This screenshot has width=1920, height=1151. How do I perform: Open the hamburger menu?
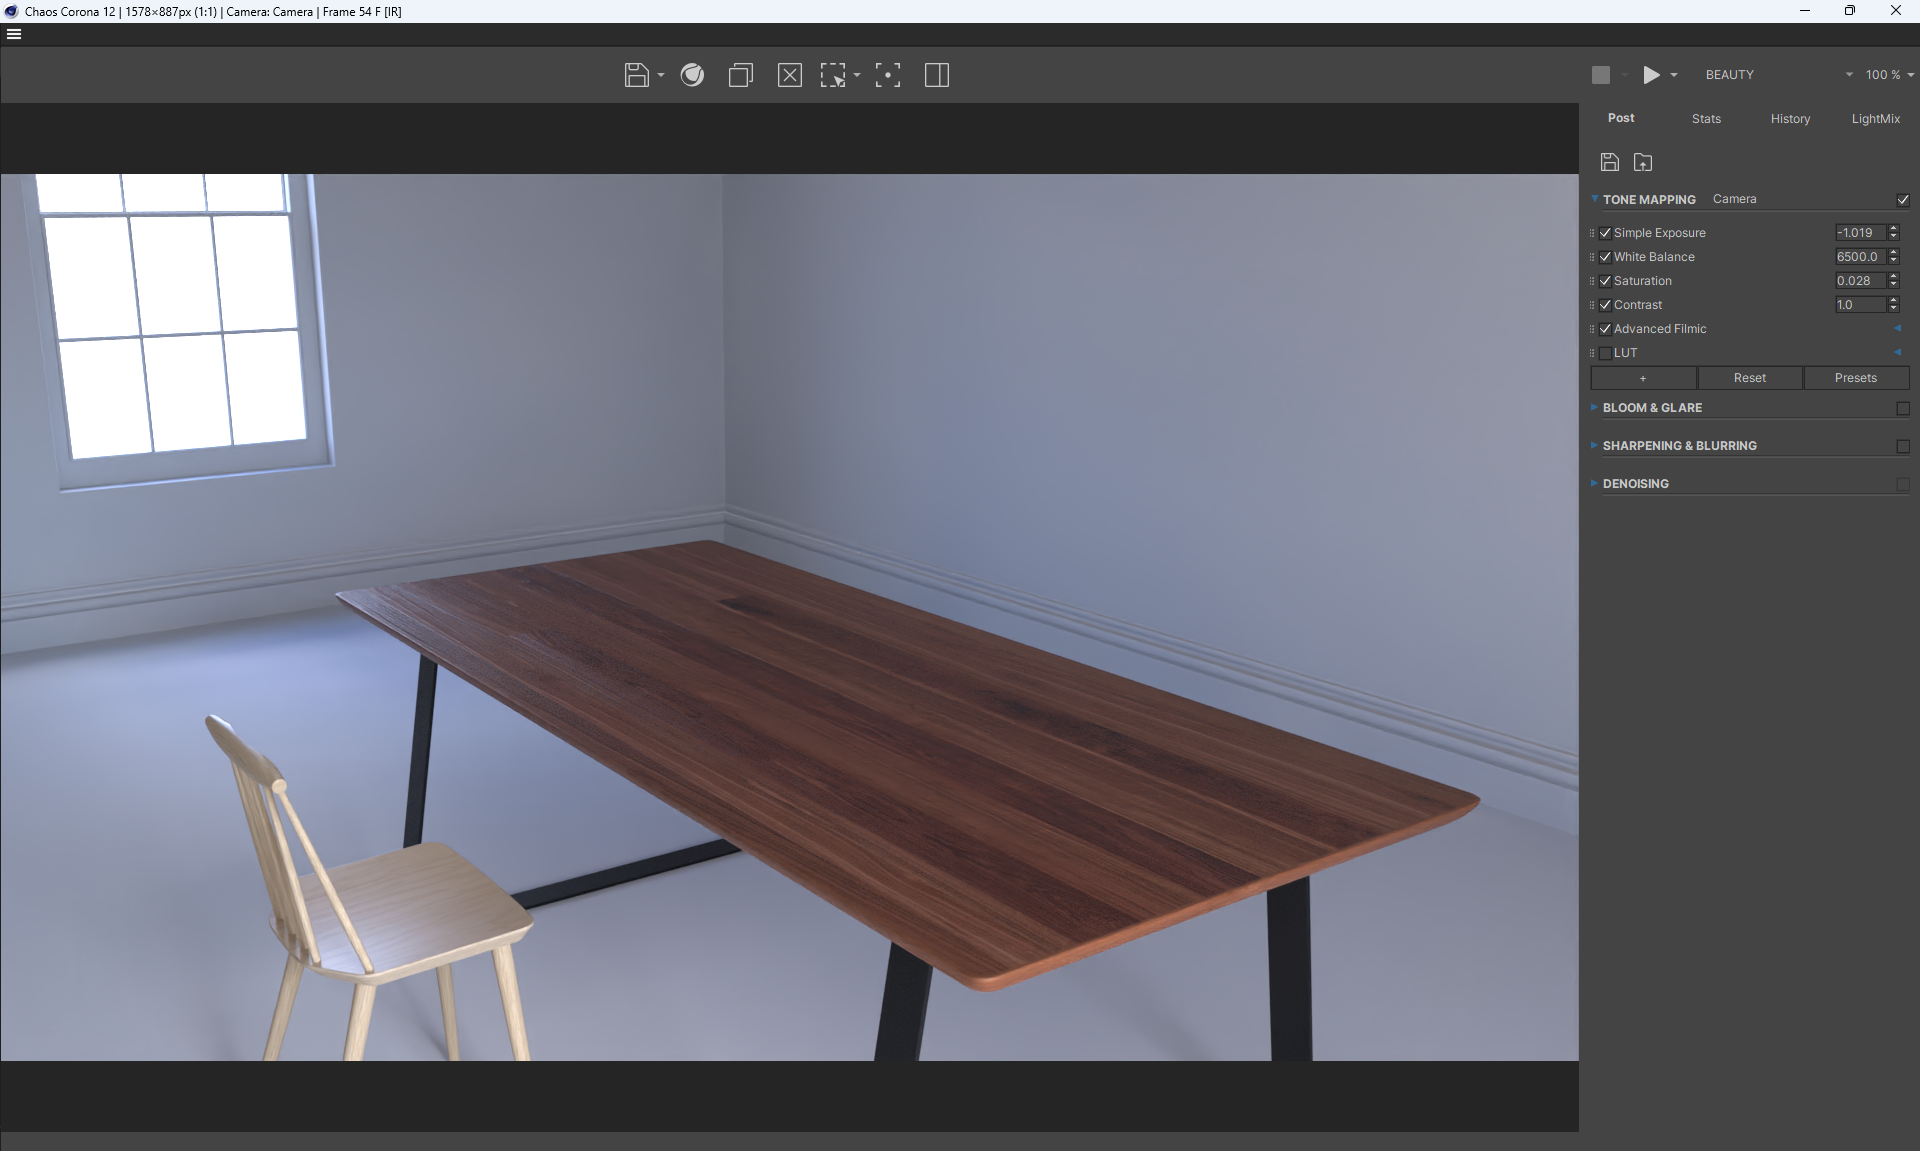(x=14, y=34)
